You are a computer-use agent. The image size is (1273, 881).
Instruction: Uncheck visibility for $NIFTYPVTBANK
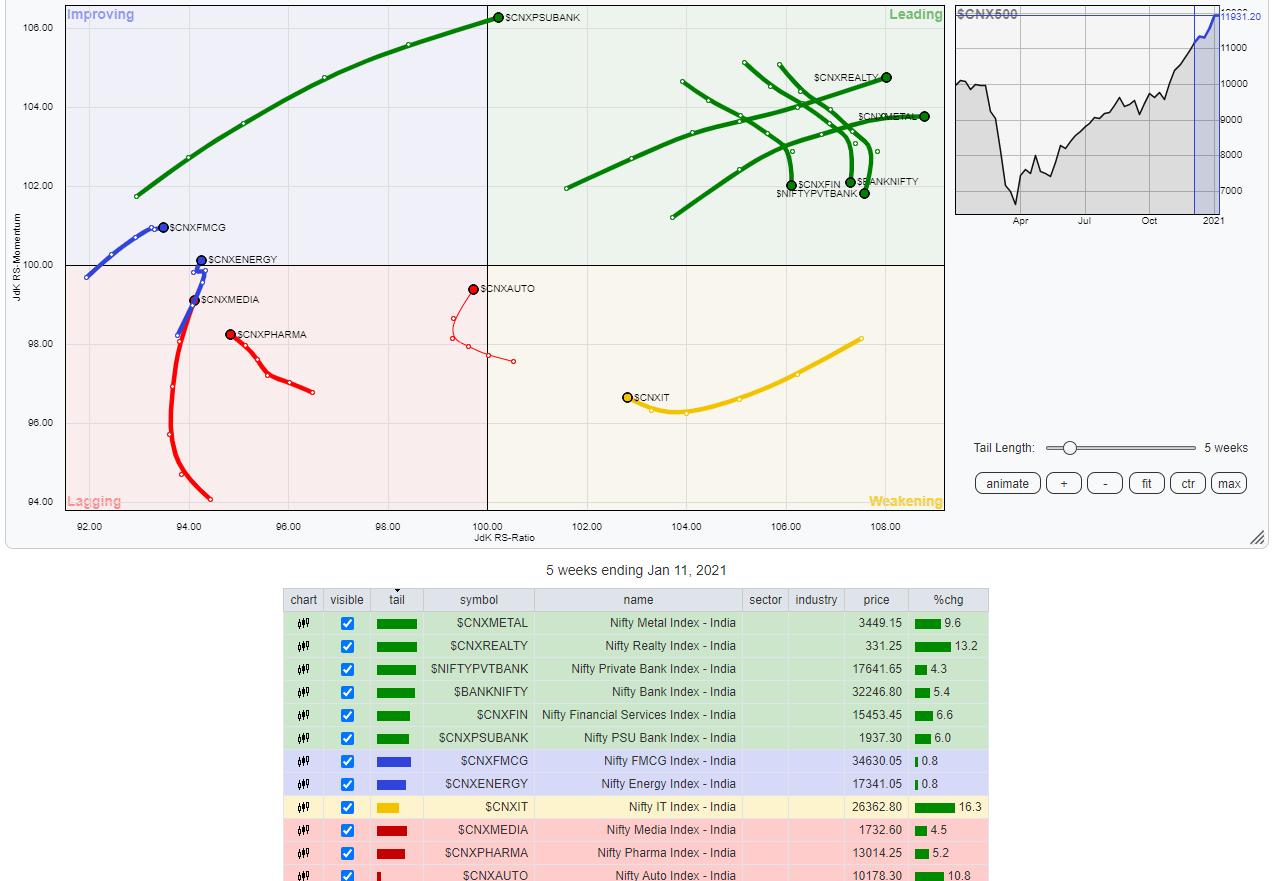coord(347,669)
